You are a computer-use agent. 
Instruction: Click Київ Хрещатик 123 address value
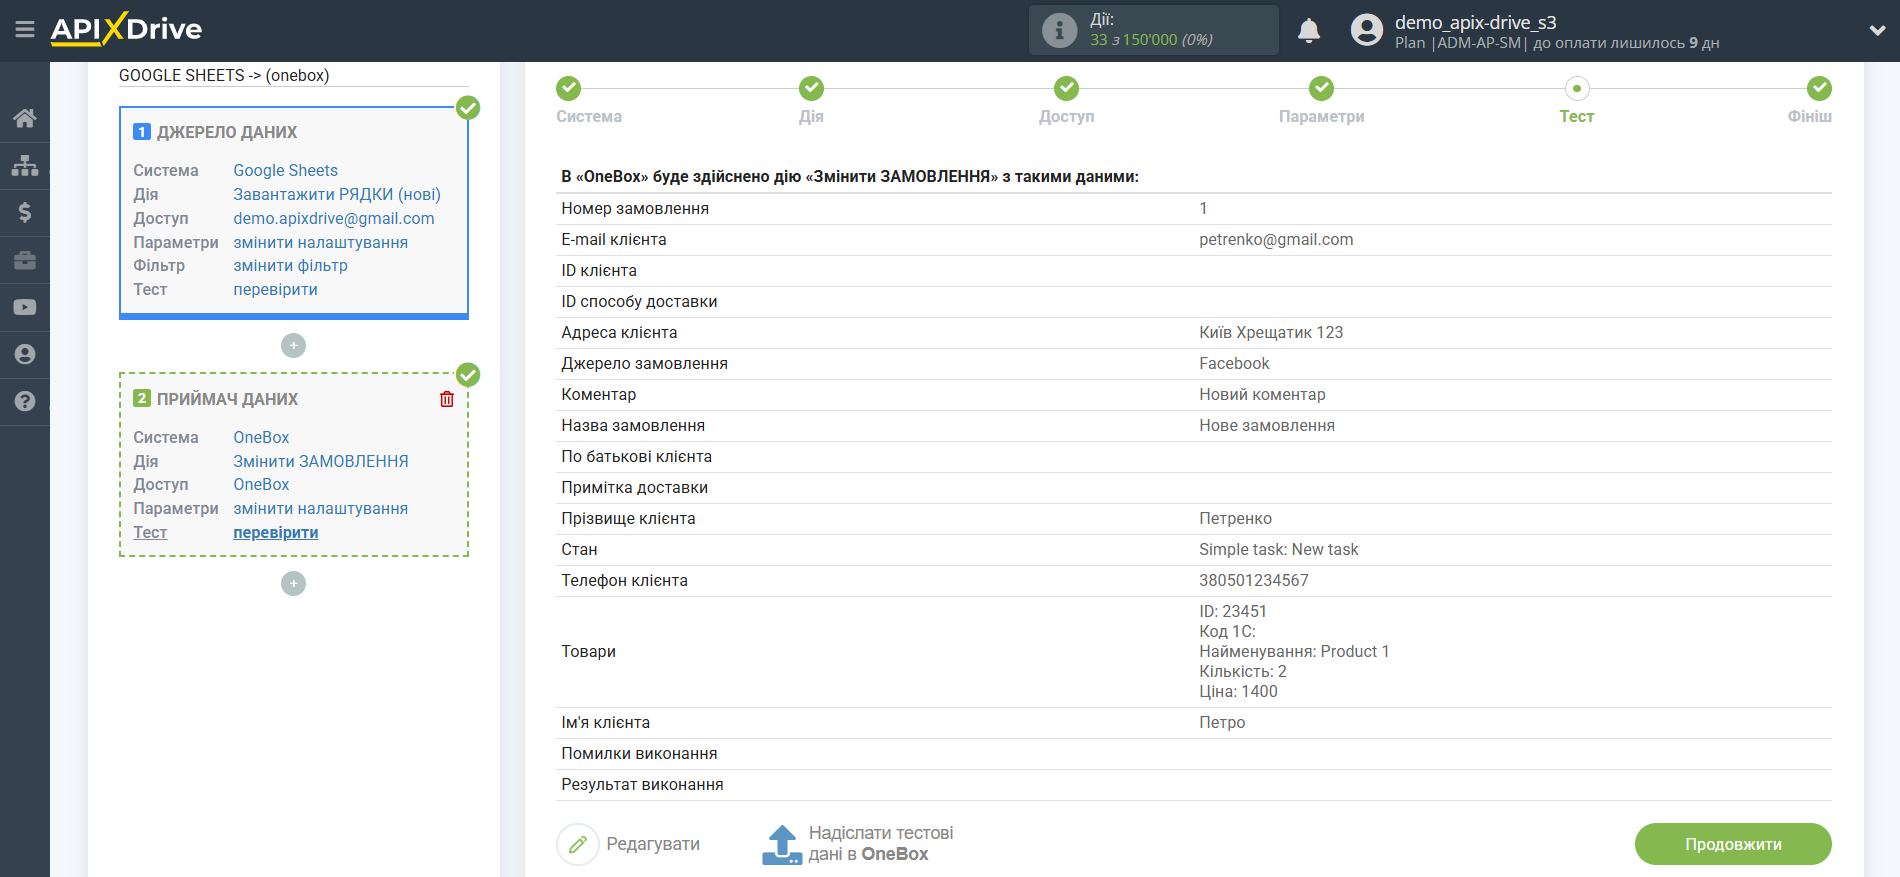click(x=1271, y=333)
